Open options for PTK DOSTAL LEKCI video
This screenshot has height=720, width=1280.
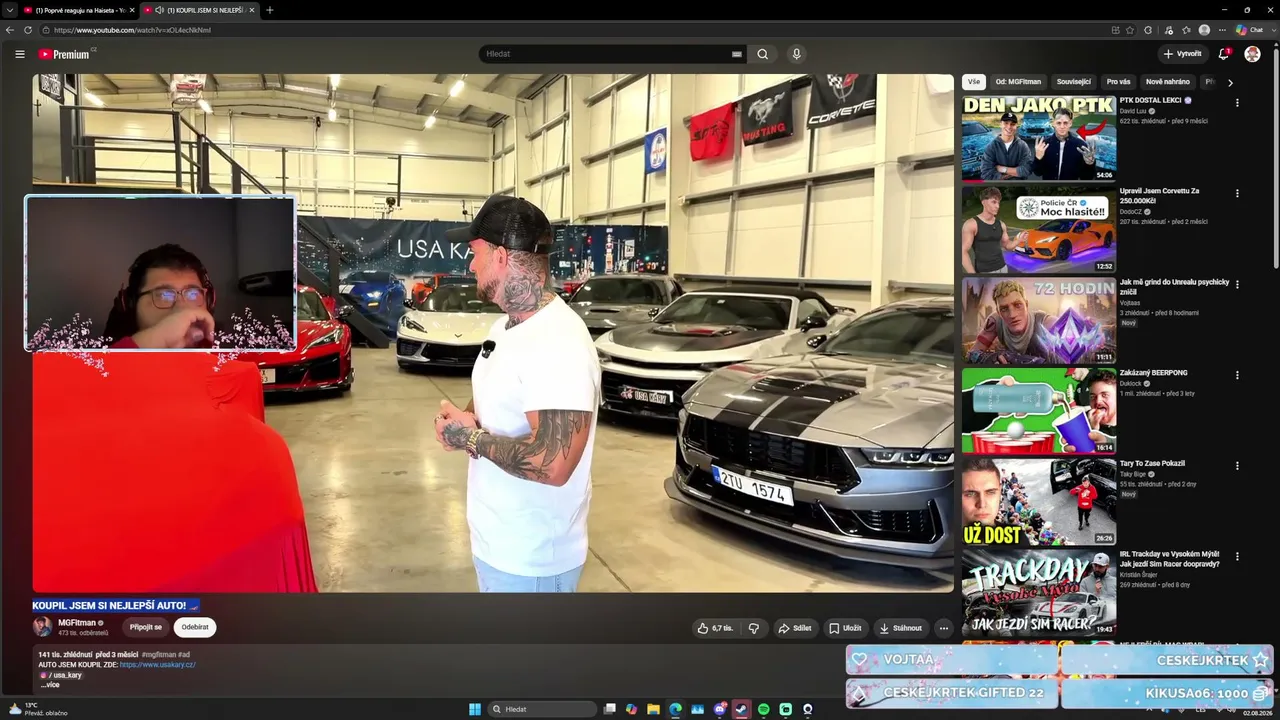pyautogui.click(x=1237, y=102)
